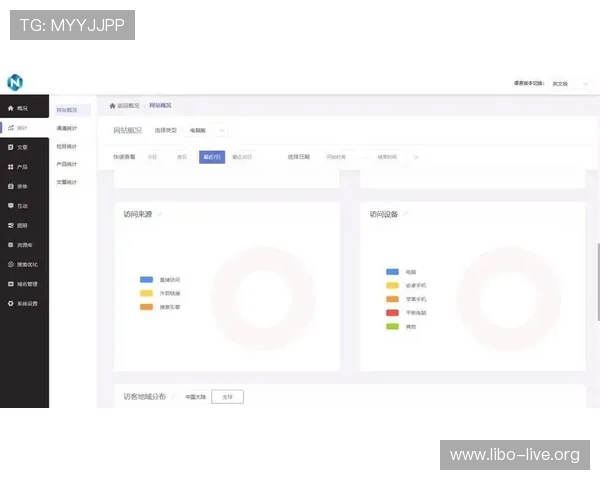The image size is (600, 480).
Task: Click the blue N logo
Action: 15,82
